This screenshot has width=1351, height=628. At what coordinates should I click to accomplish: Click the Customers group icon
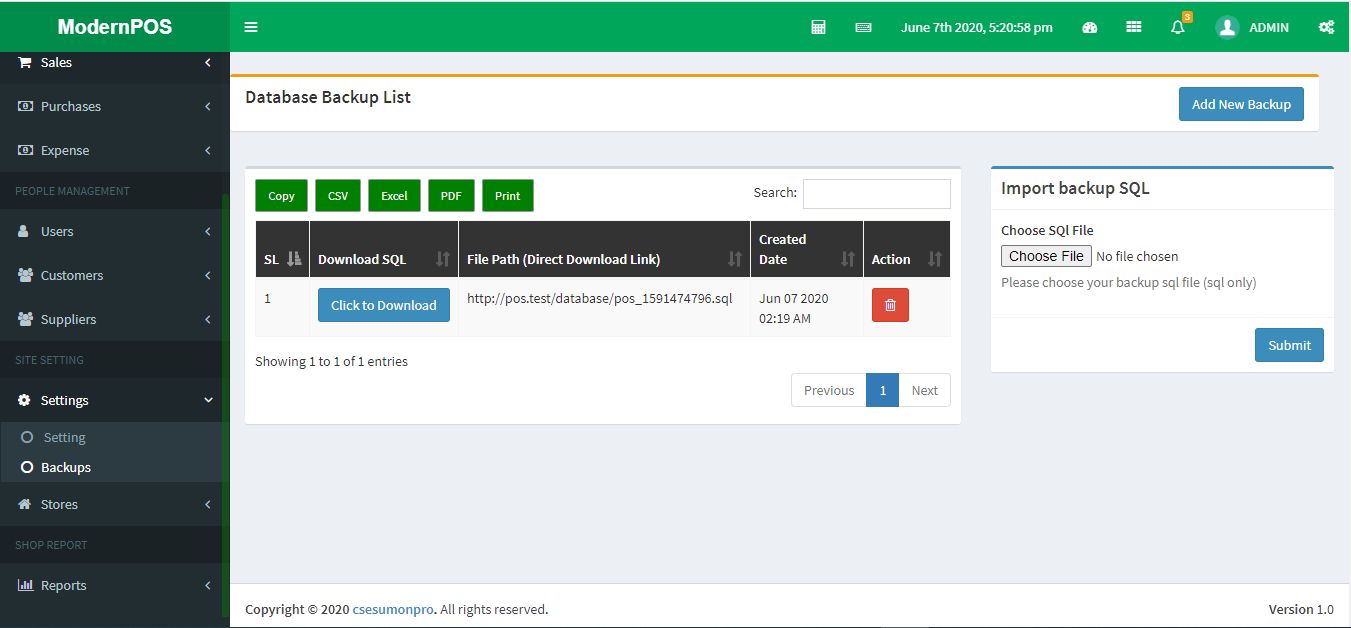25,275
